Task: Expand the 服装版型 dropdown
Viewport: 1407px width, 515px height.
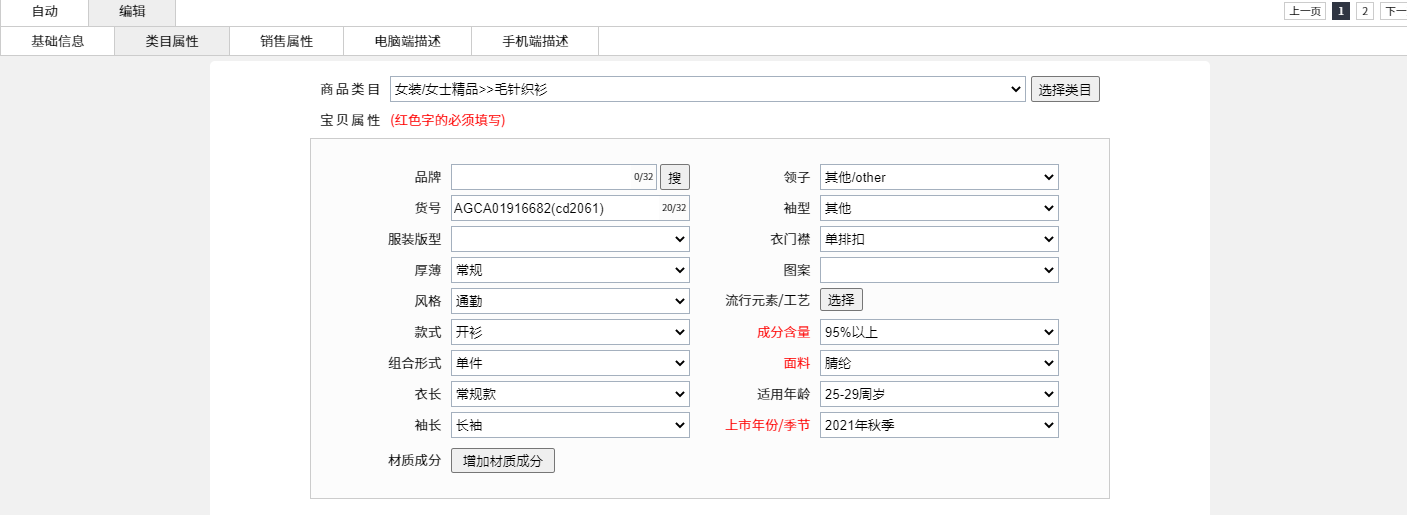Action: click(569, 240)
